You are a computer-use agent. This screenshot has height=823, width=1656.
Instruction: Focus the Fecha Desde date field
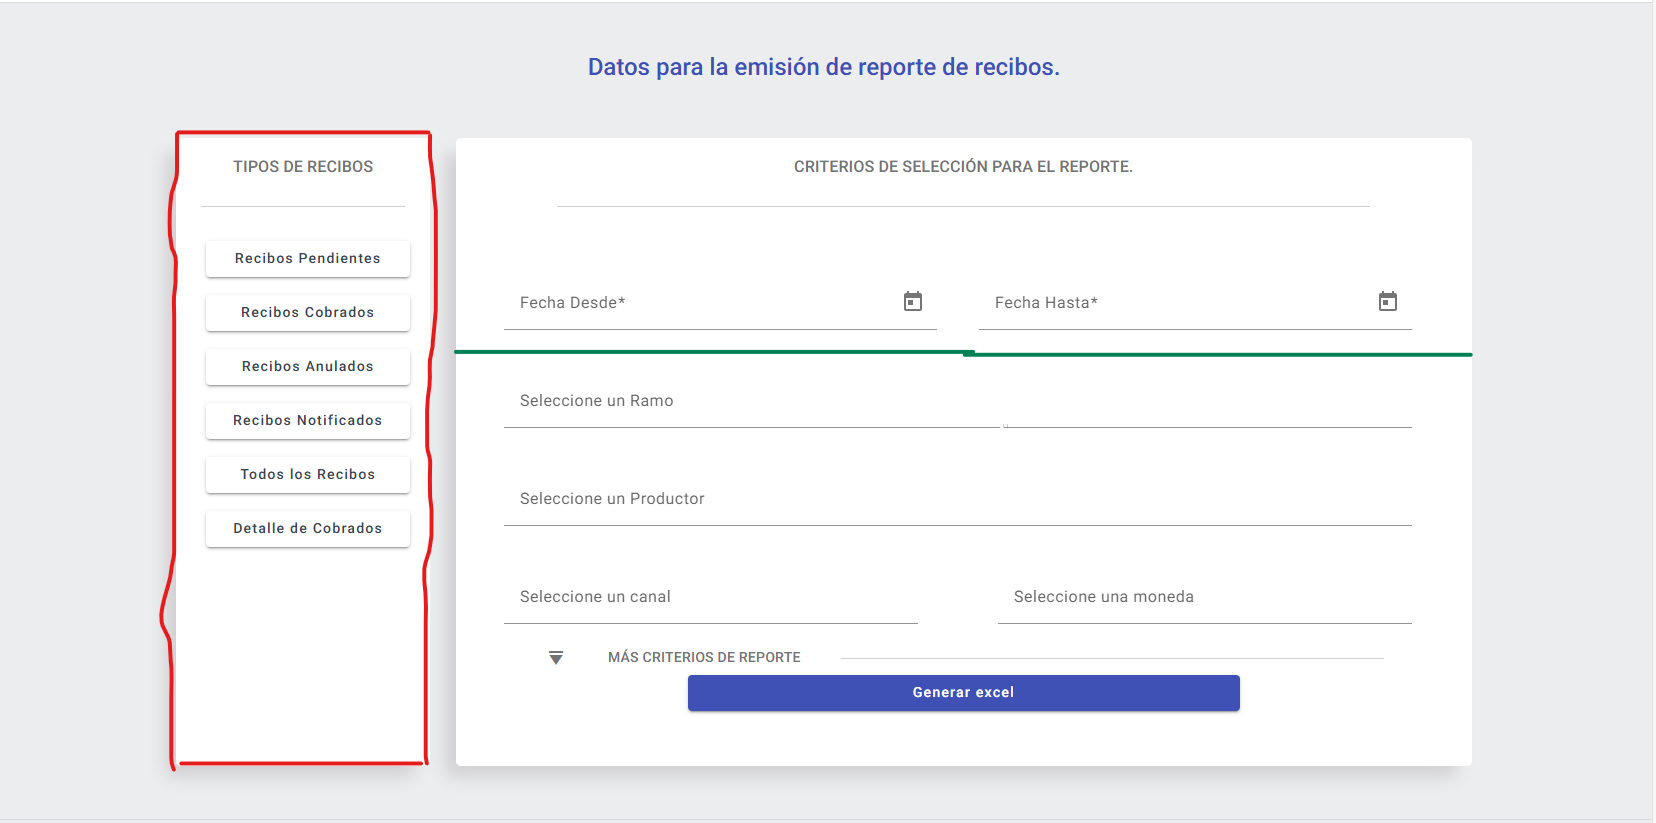[700, 304]
